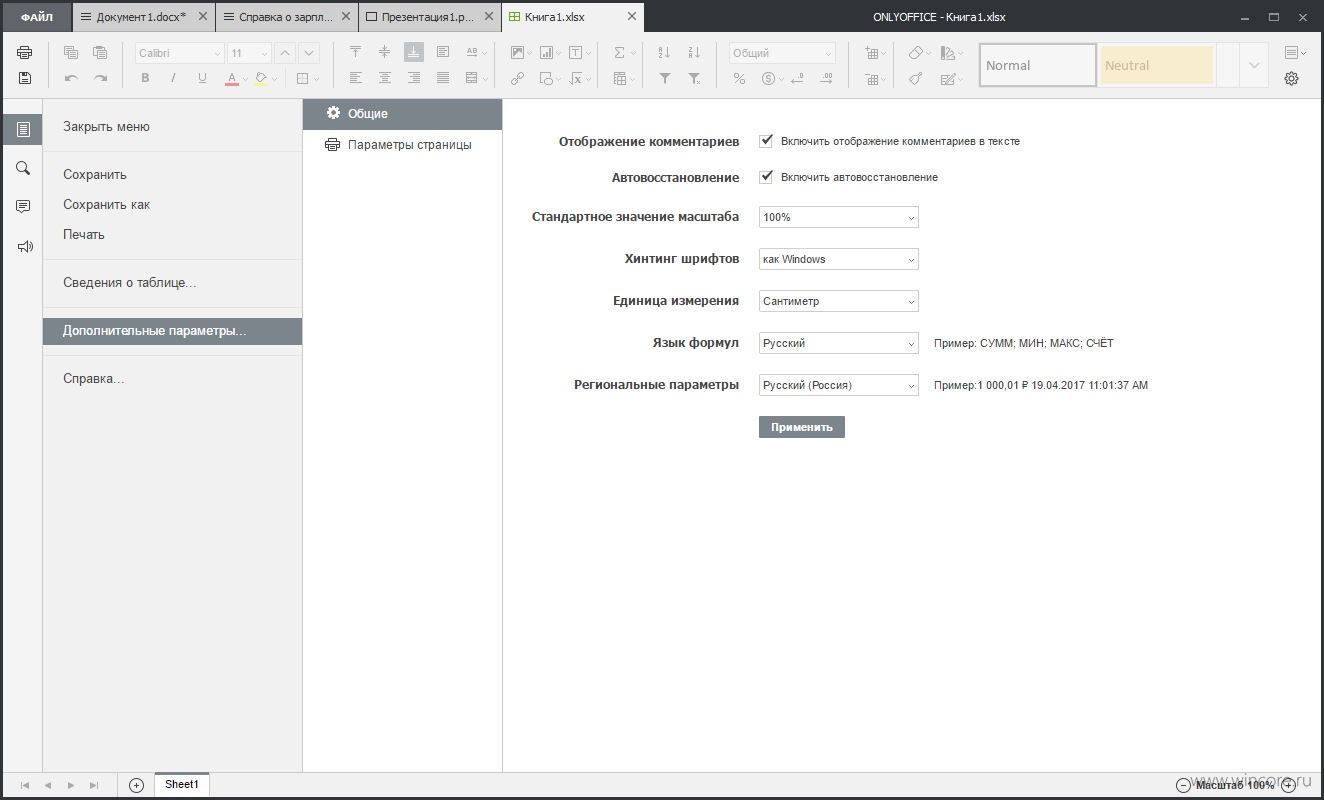The width and height of the screenshot is (1324, 800).
Task: Open regional settings 'Русский (Россия)' dropdown
Action: 839,385
